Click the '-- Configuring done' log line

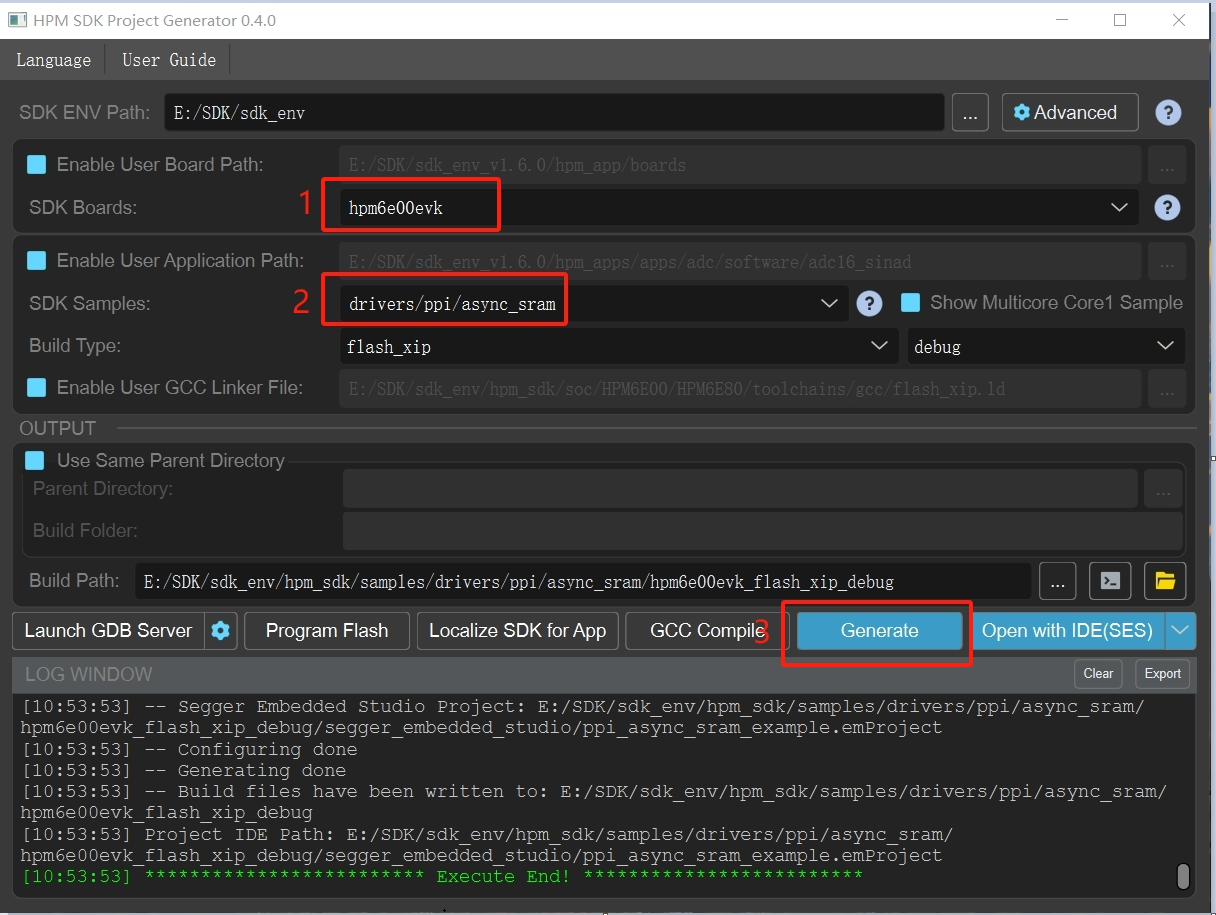[x=189, y=749]
